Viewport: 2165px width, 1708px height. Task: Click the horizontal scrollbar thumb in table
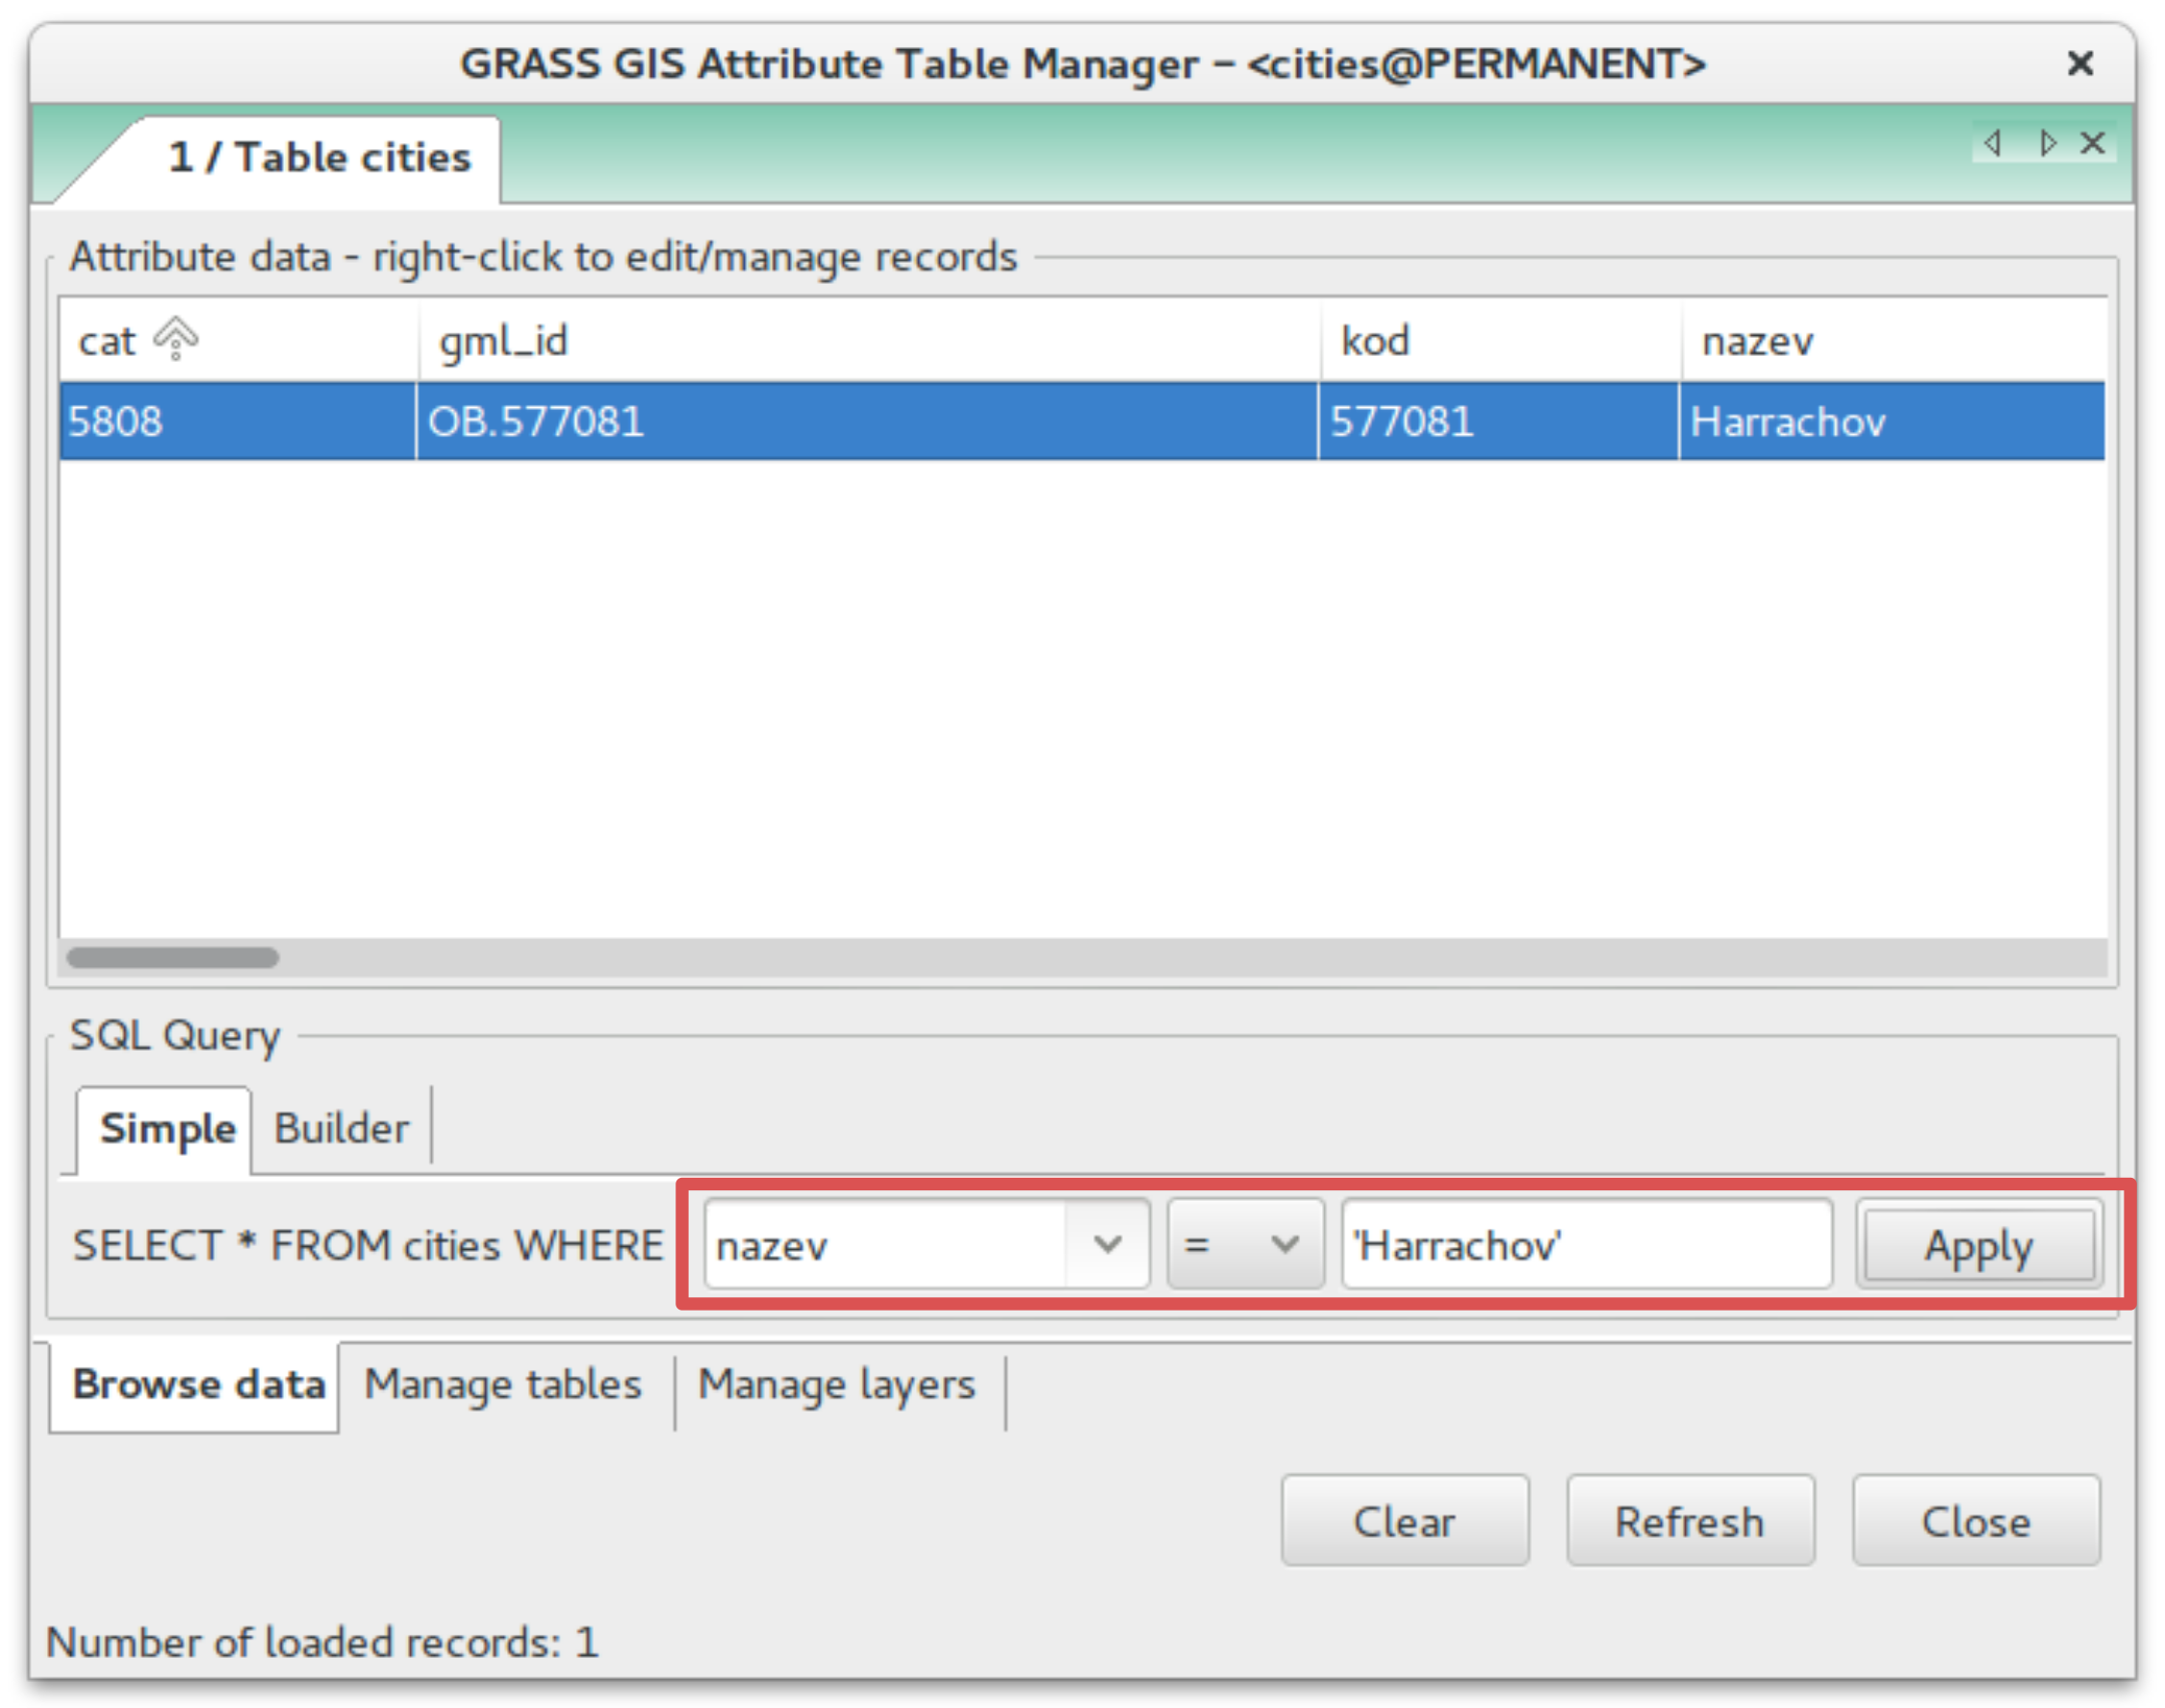click(173, 958)
